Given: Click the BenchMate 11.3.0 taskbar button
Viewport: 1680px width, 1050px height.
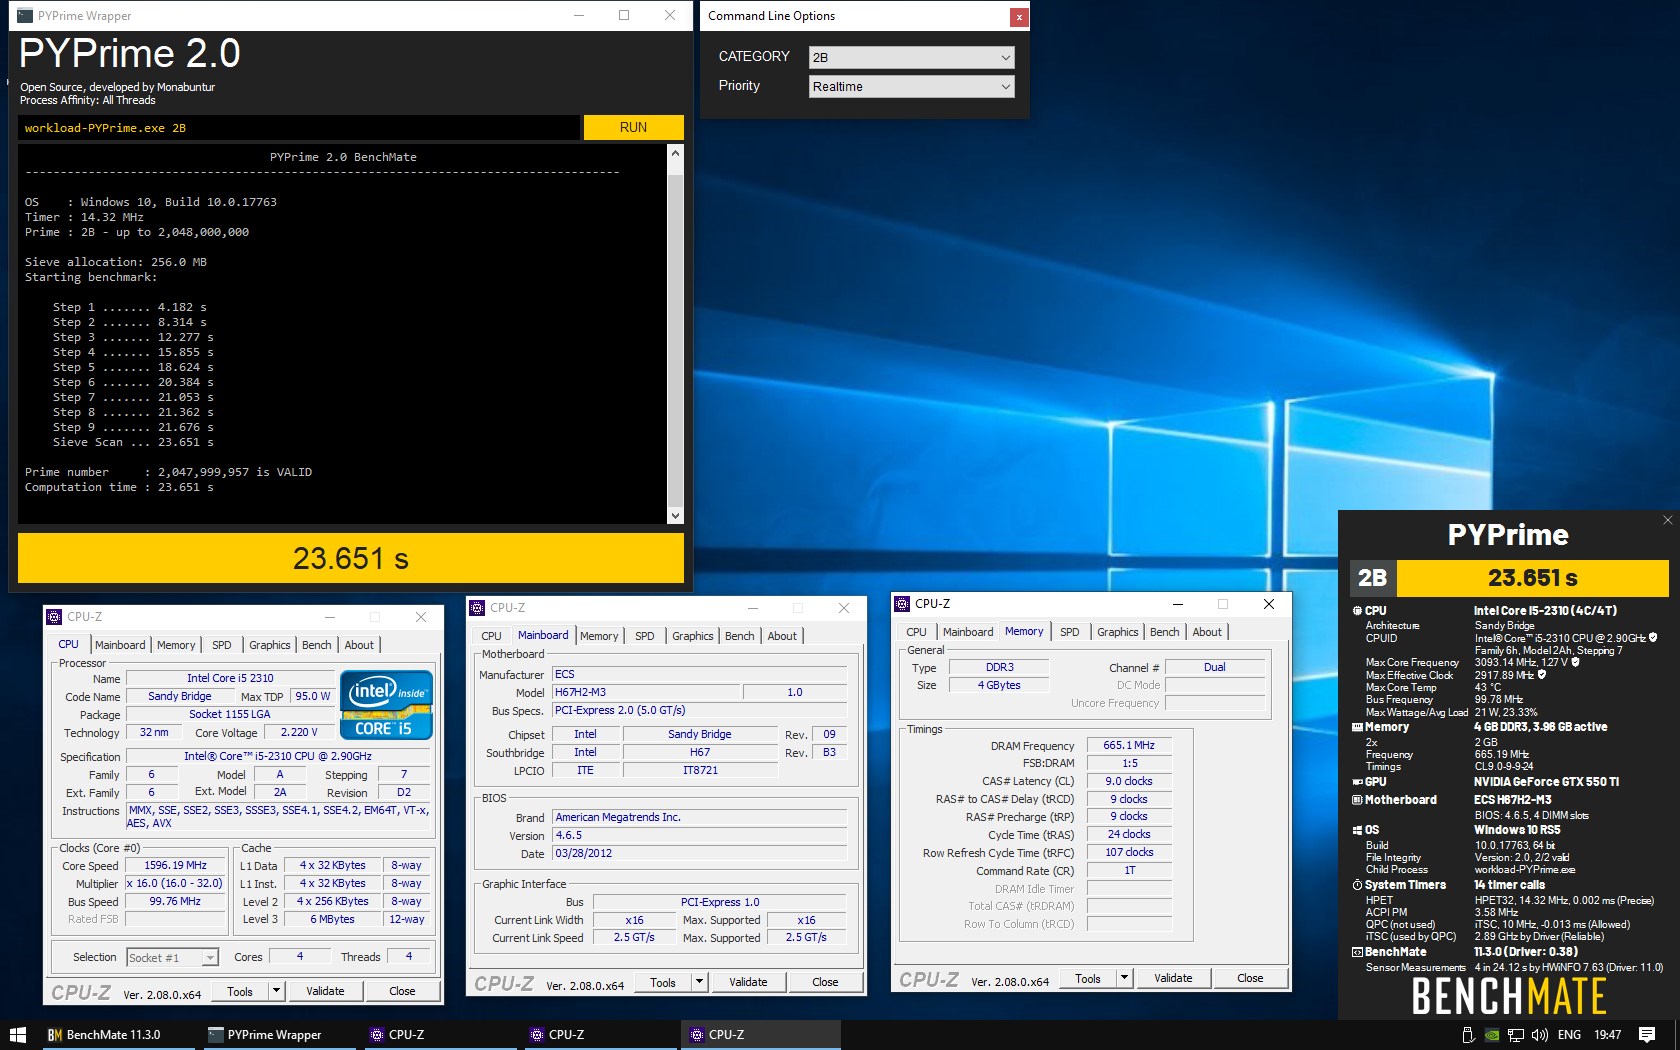Looking at the screenshot, I should pos(118,1035).
